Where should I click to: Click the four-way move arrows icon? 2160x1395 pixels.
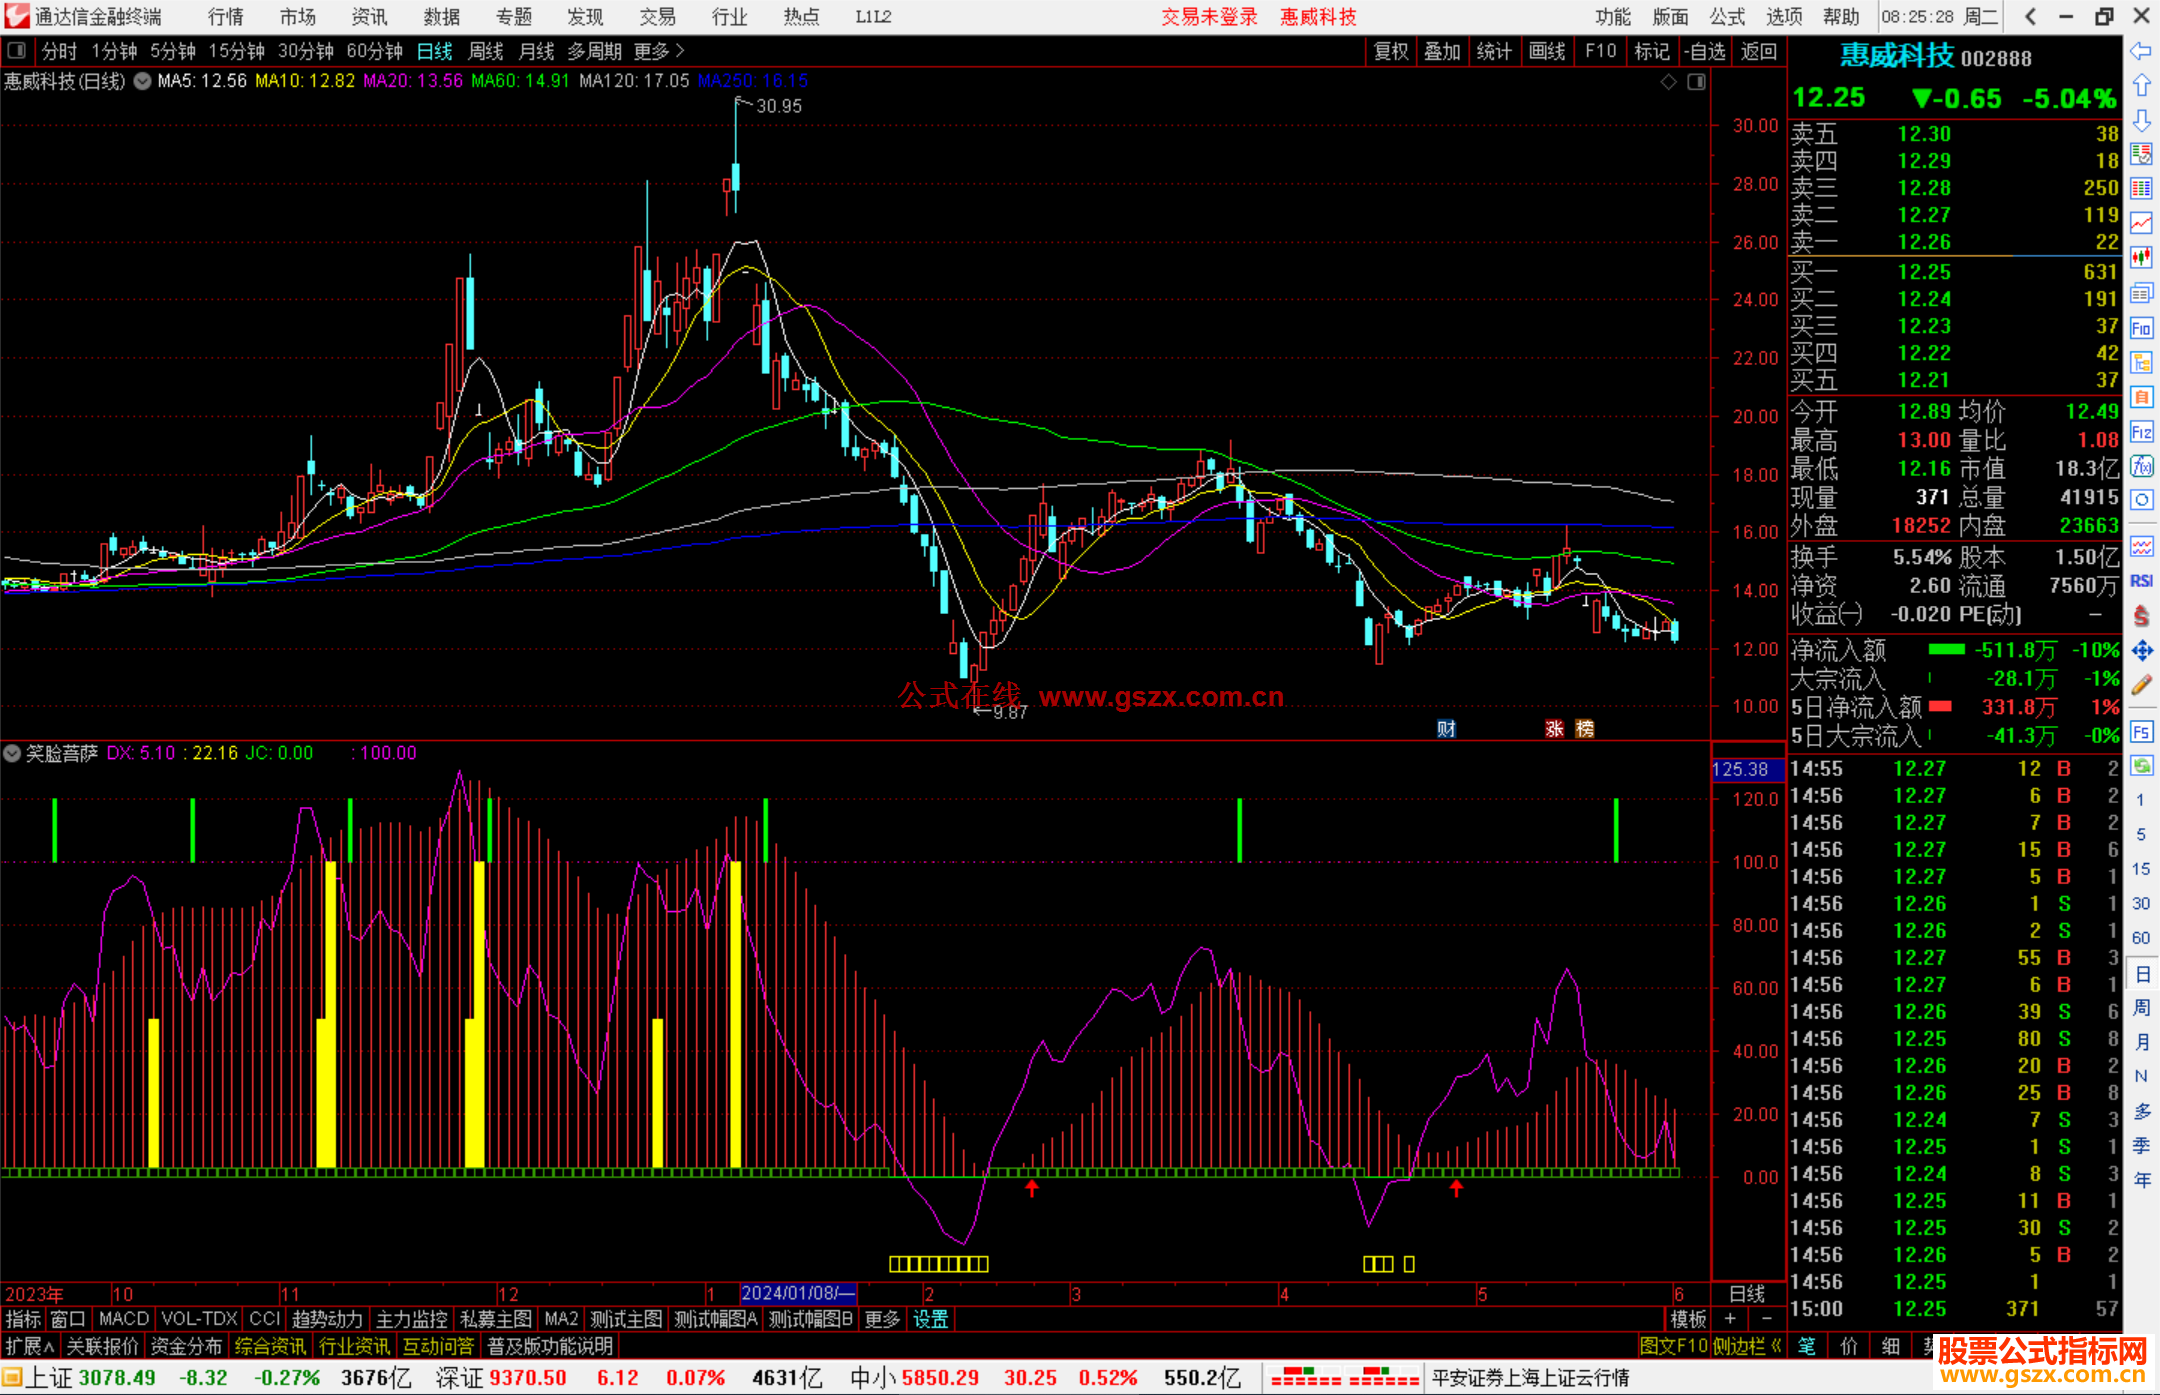point(2141,651)
